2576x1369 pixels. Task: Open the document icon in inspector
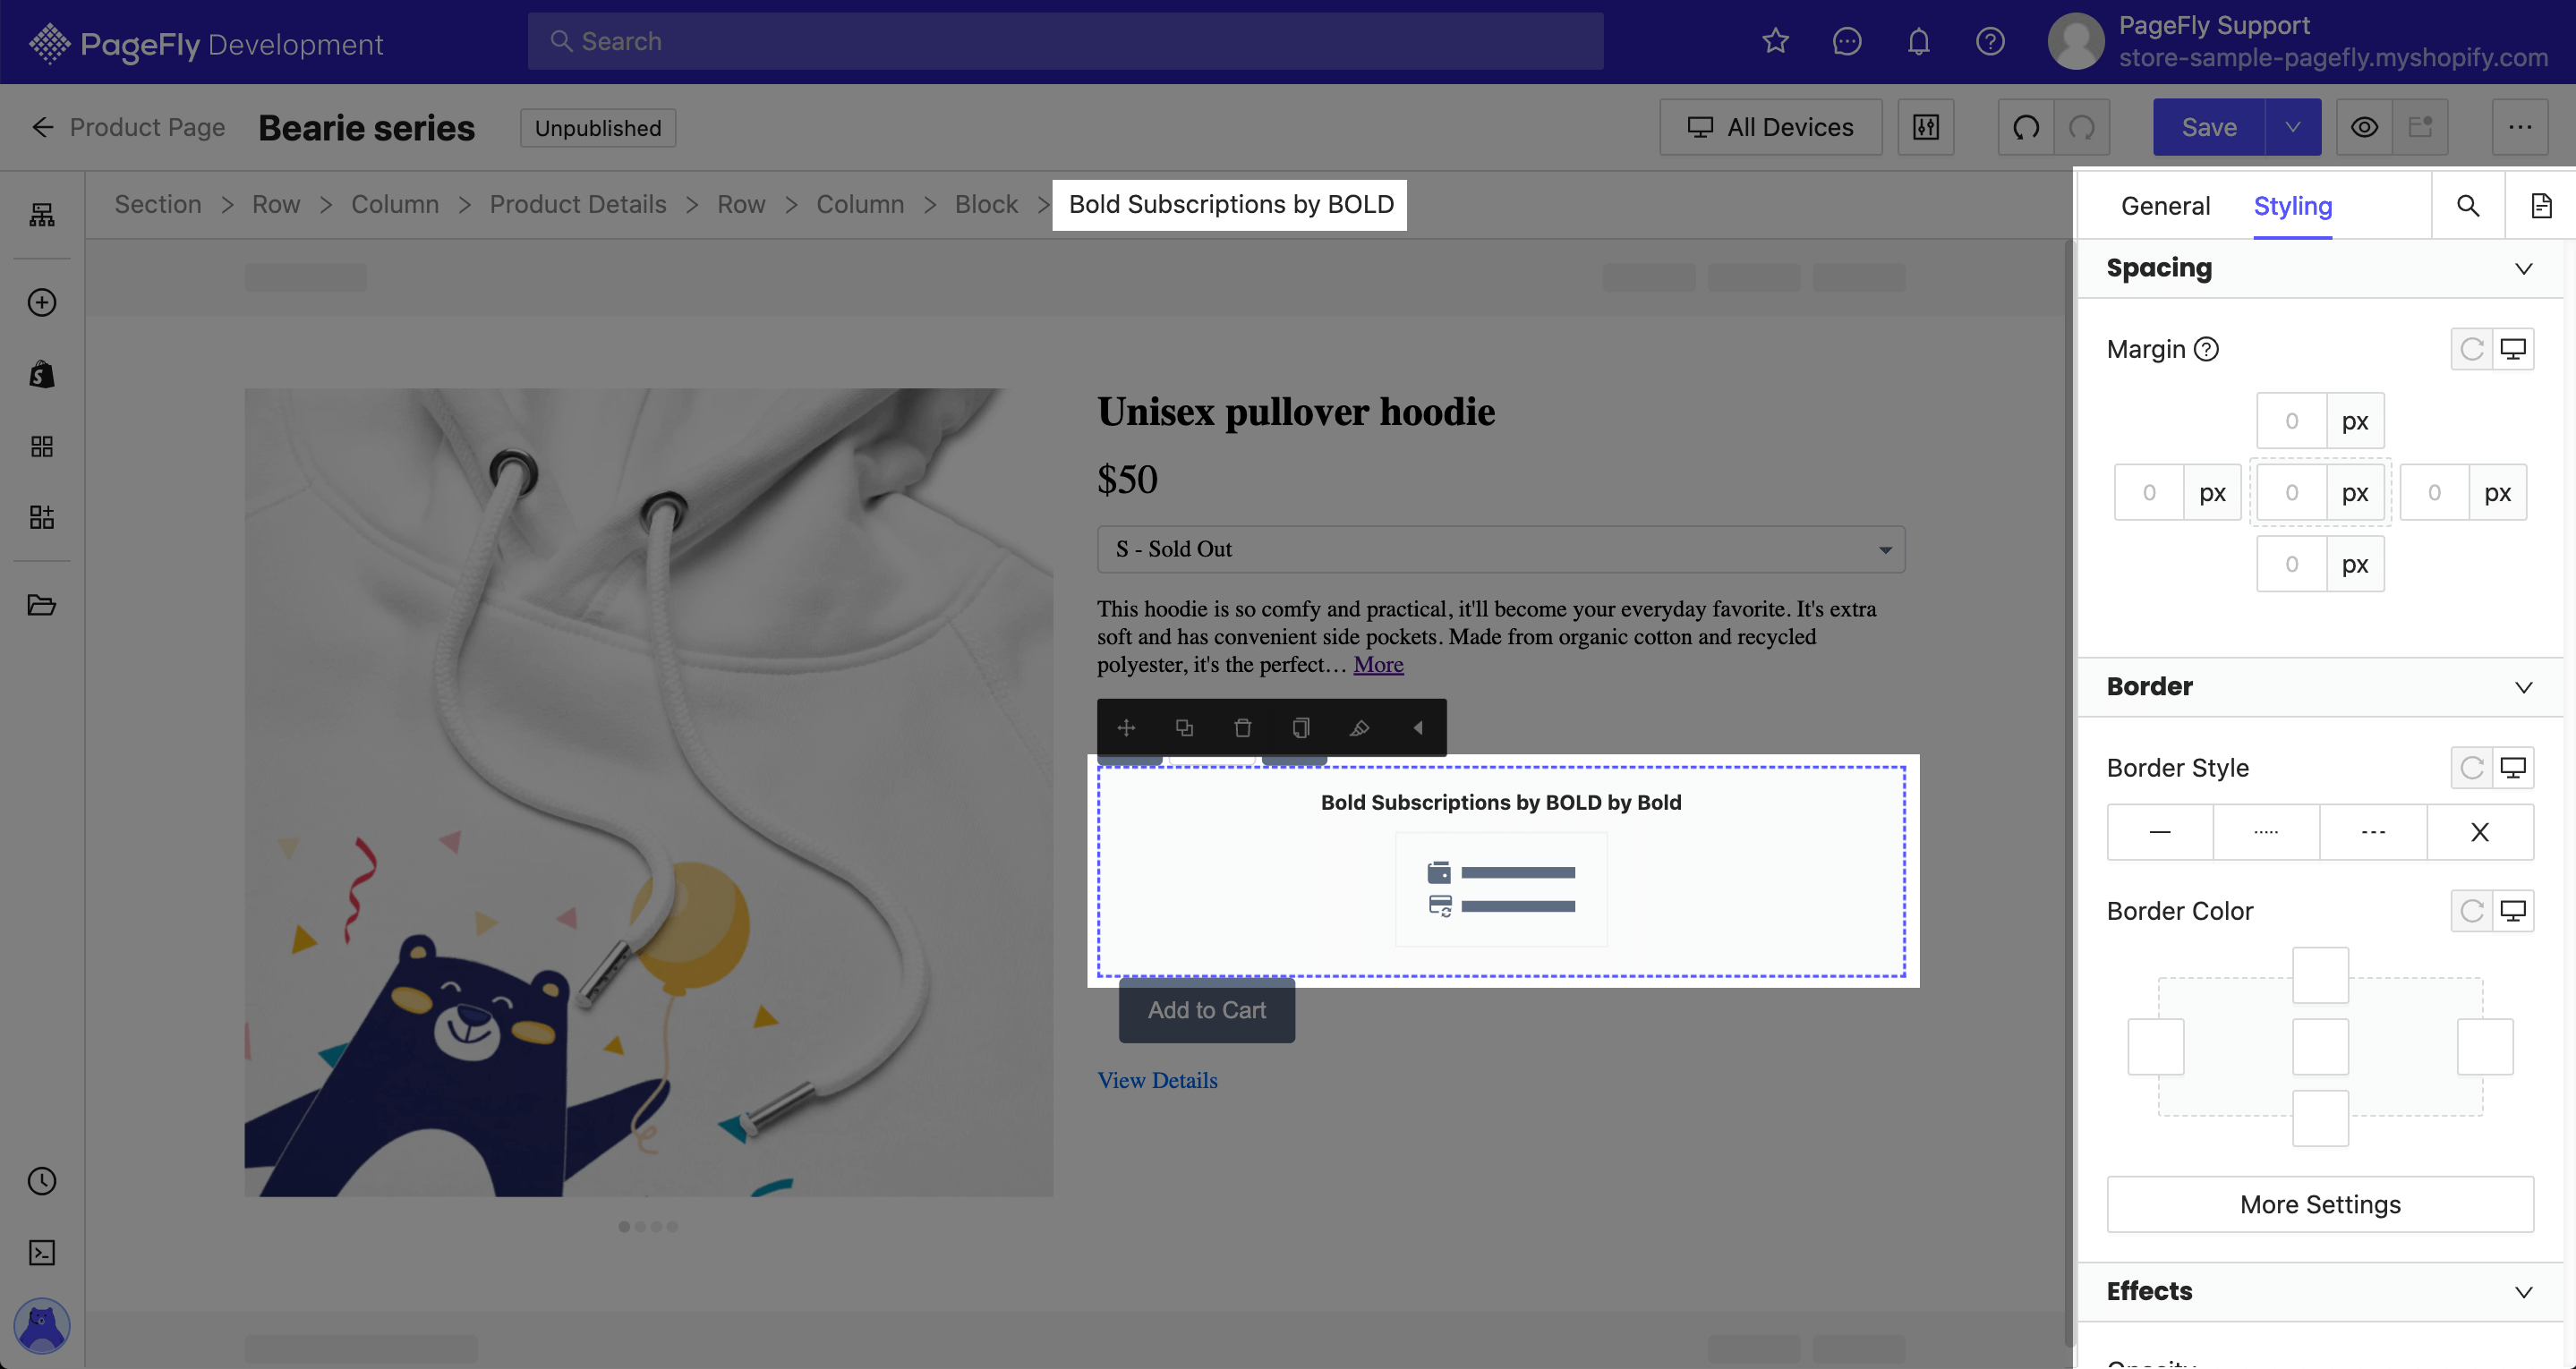[2541, 206]
